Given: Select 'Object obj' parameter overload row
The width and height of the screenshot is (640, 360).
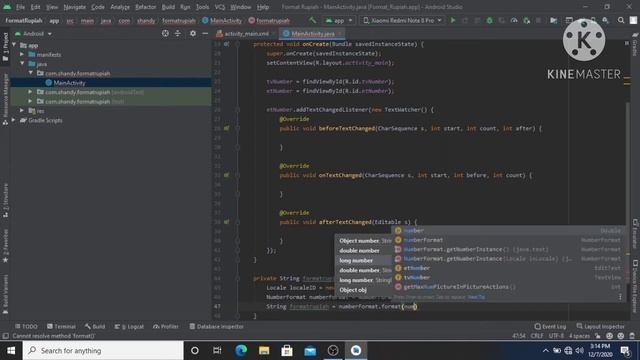Looking at the screenshot, I should click(x=363, y=290).
